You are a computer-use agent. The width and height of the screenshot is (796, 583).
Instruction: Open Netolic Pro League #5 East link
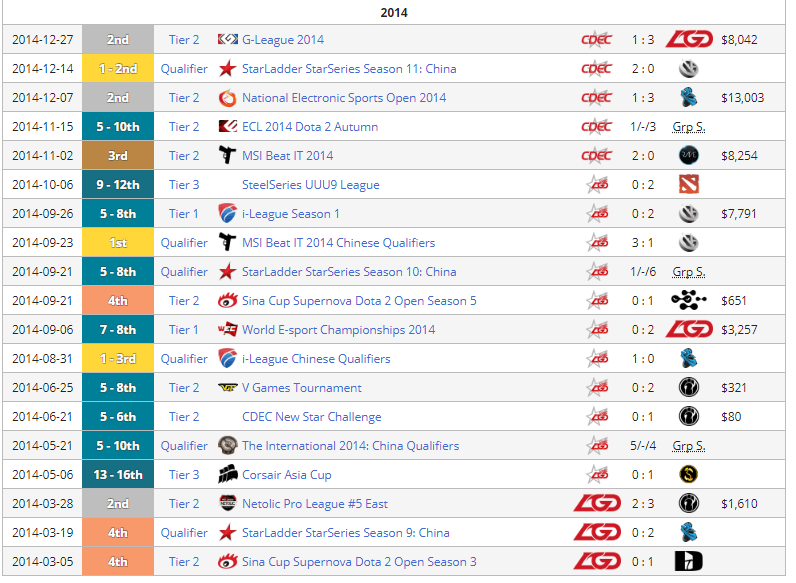[x=315, y=503]
